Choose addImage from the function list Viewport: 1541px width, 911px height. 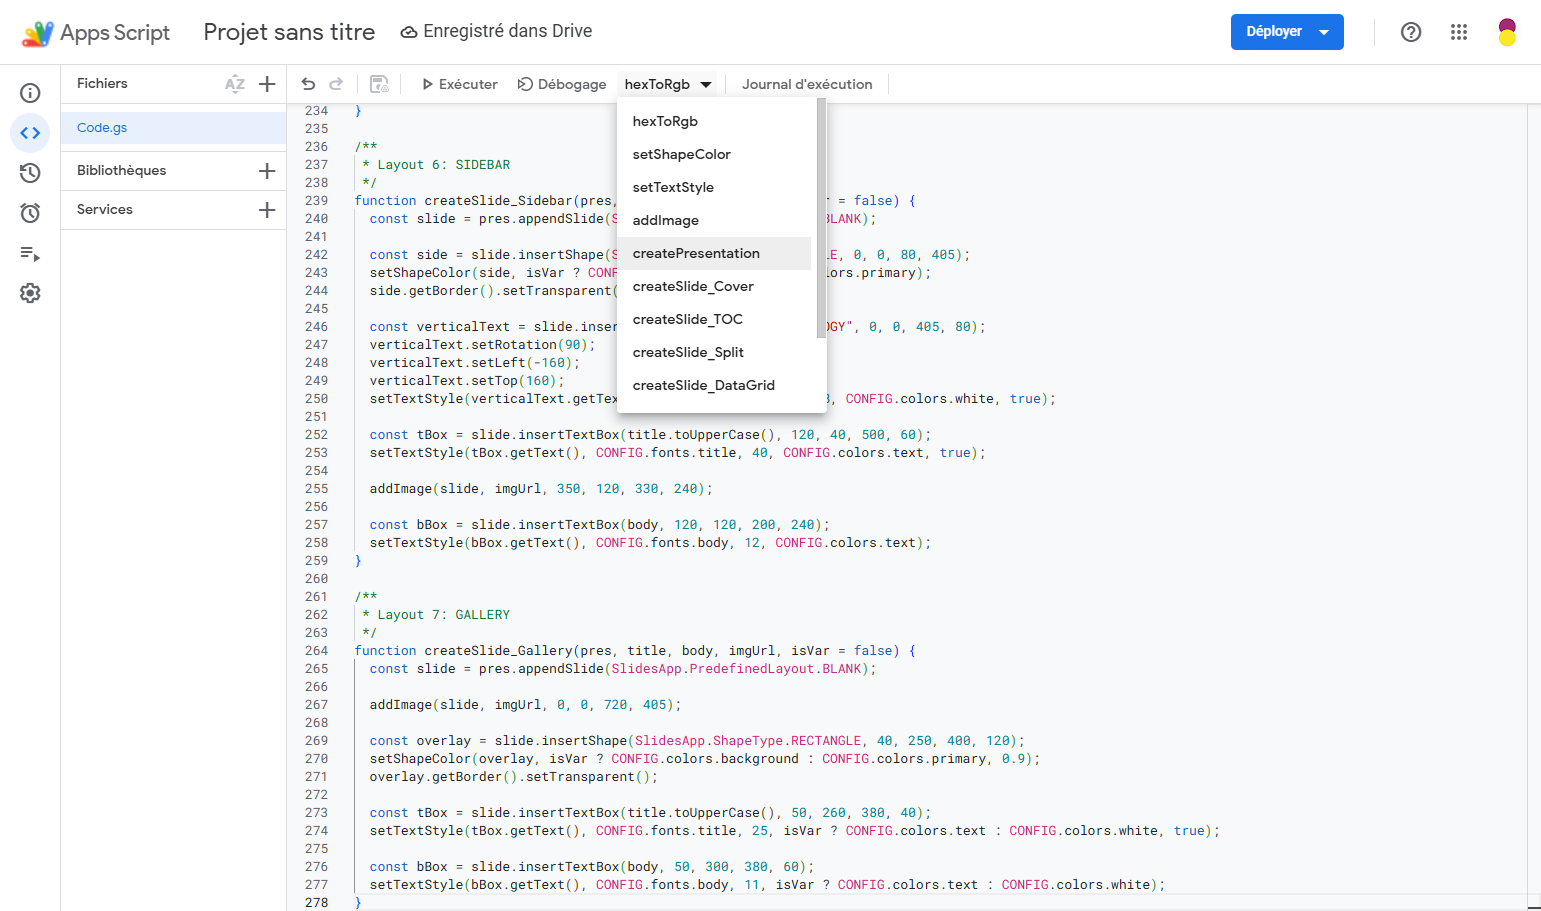(714, 220)
